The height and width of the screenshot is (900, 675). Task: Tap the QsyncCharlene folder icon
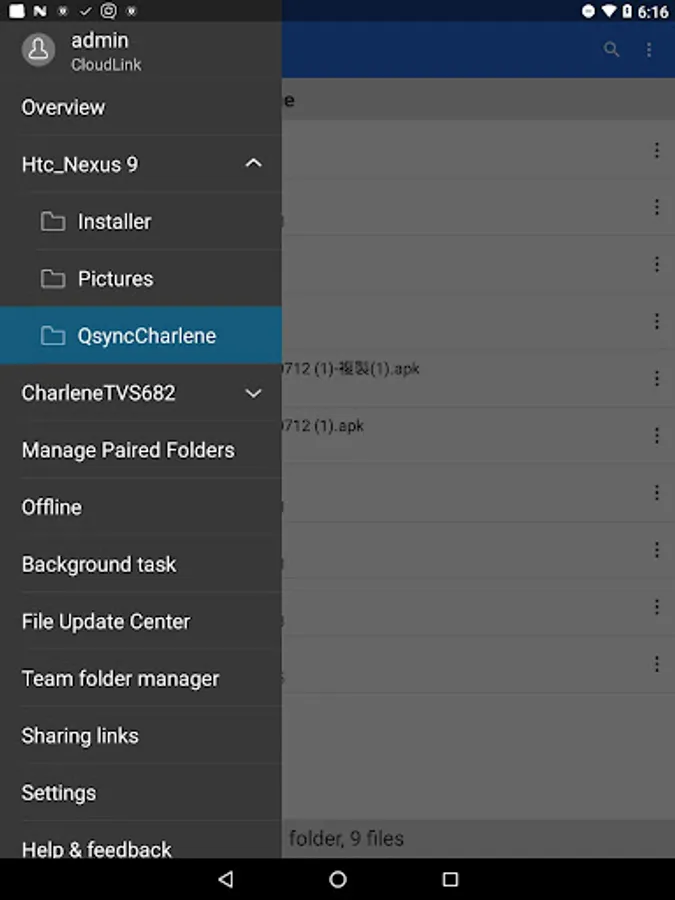click(x=52, y=336)
